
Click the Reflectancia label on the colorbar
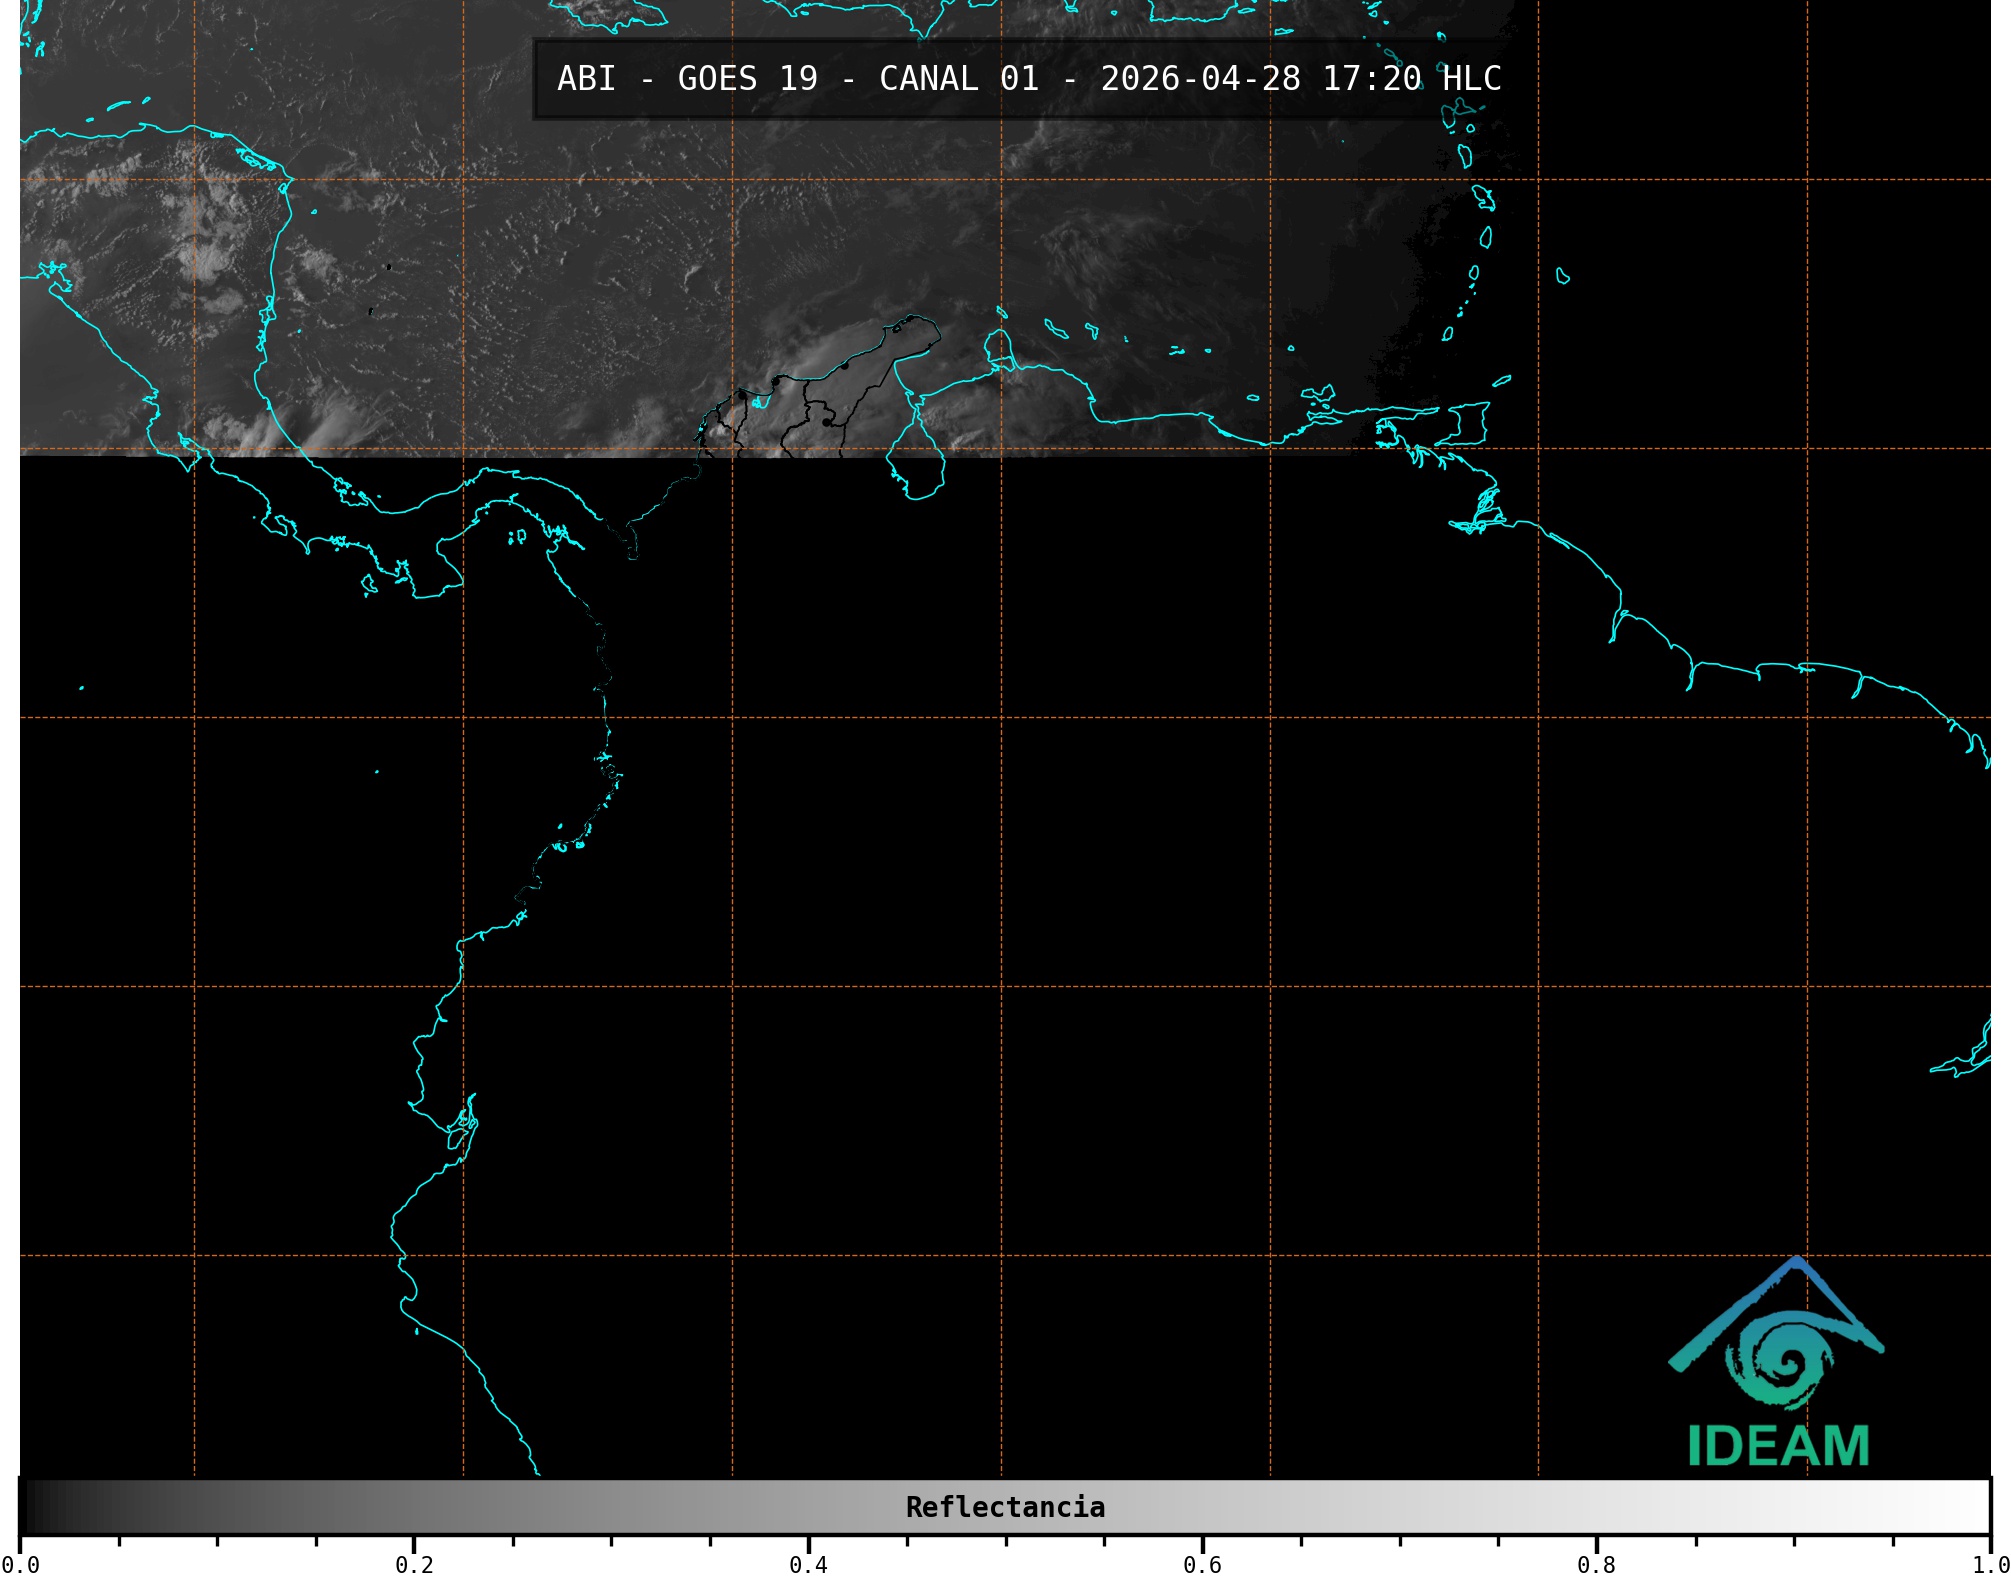tap(1005, 1507)
